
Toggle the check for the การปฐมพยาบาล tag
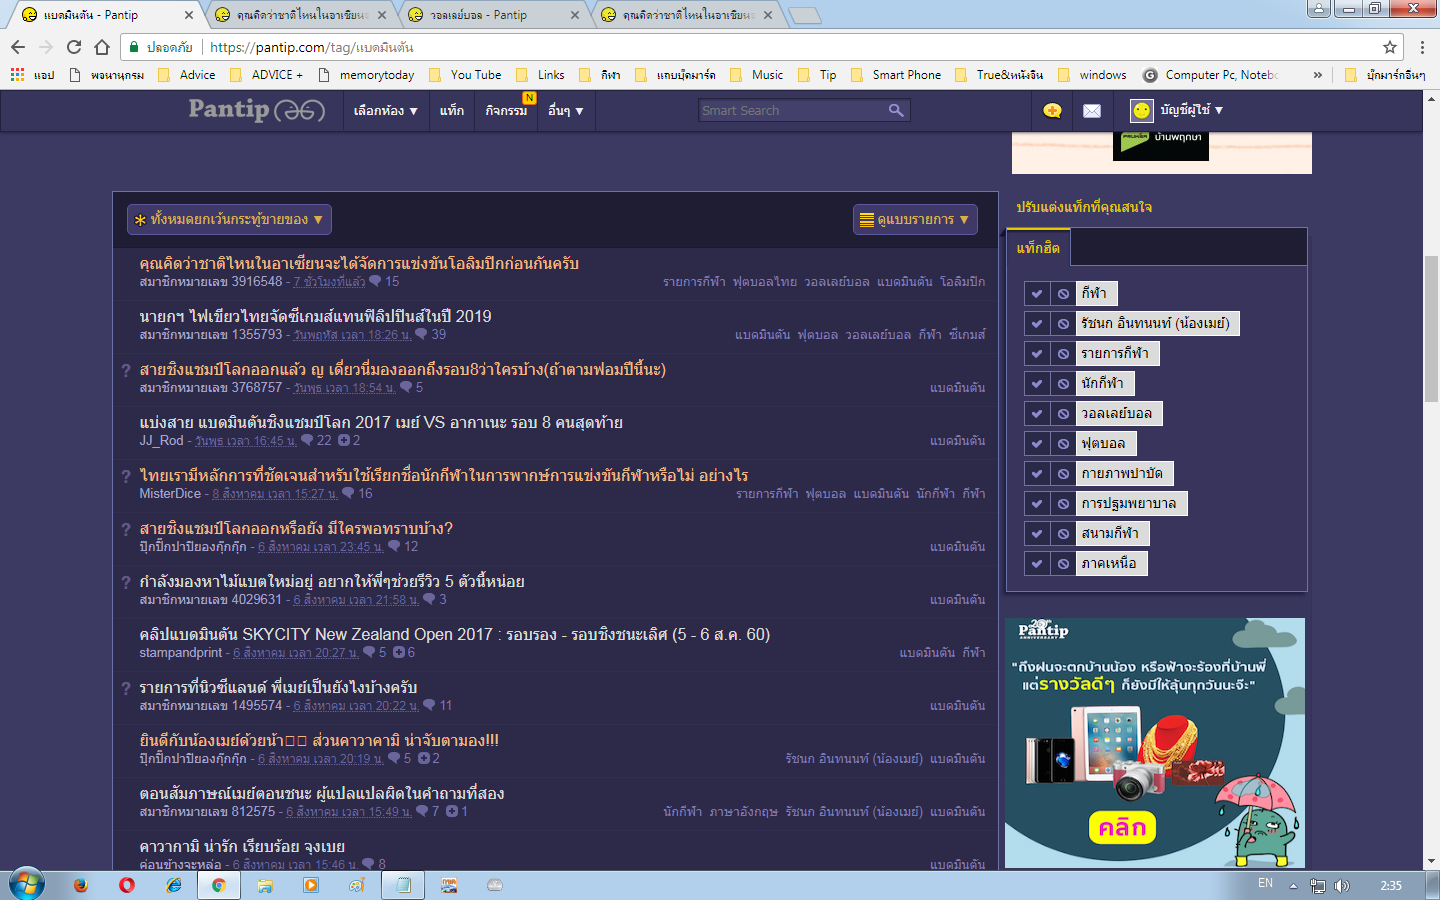(x=1037, y=504)
